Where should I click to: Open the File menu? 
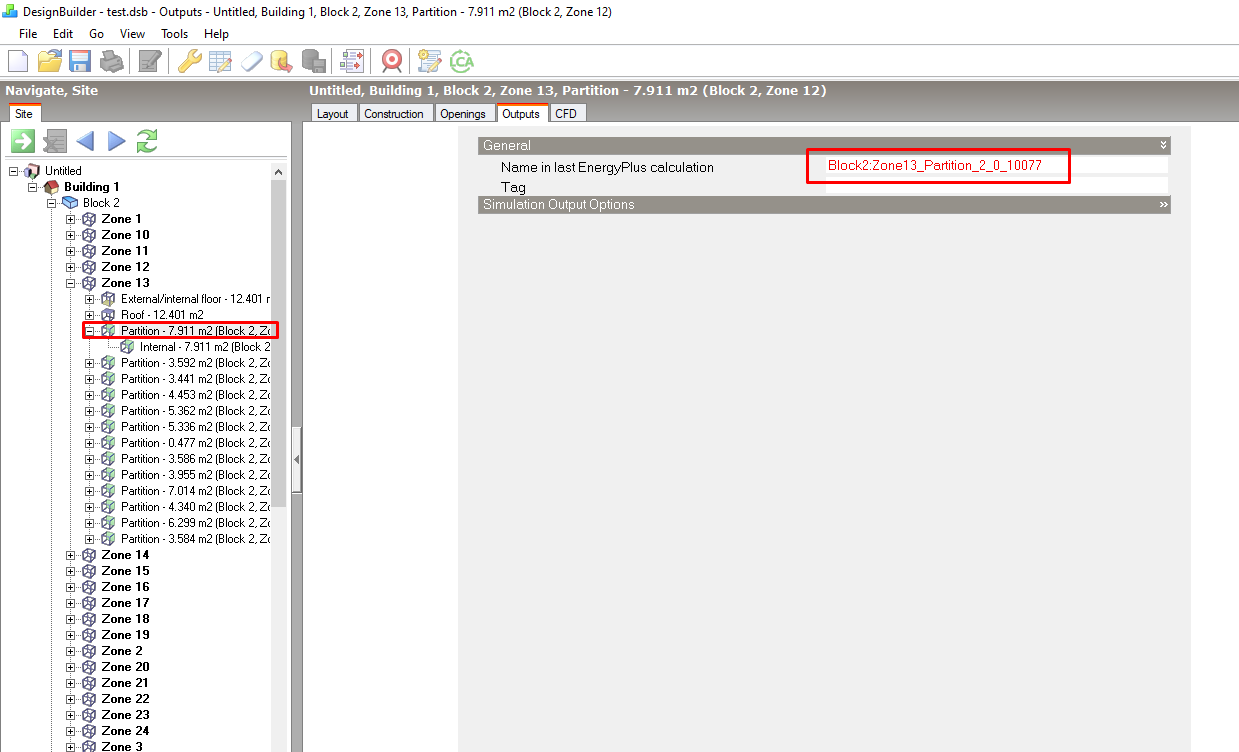[29, 33]
